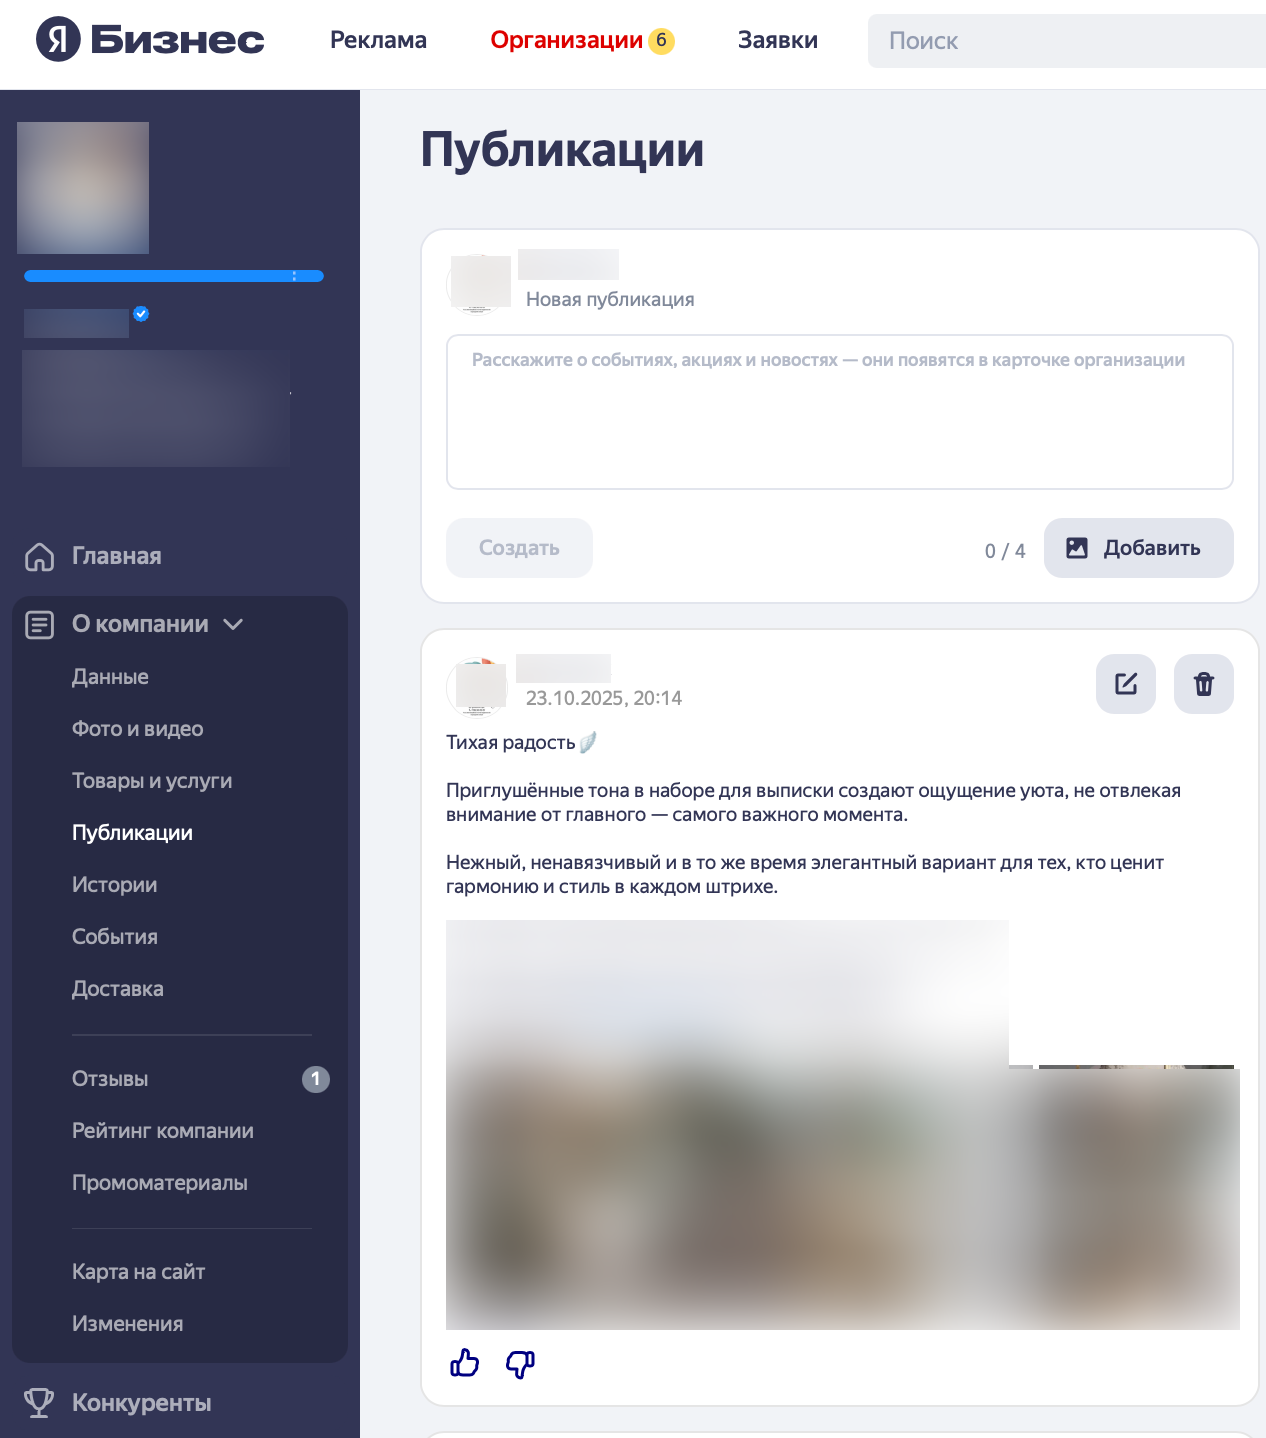
Task: Click the Я Бизнес logo
Action: tap(148, 40)
